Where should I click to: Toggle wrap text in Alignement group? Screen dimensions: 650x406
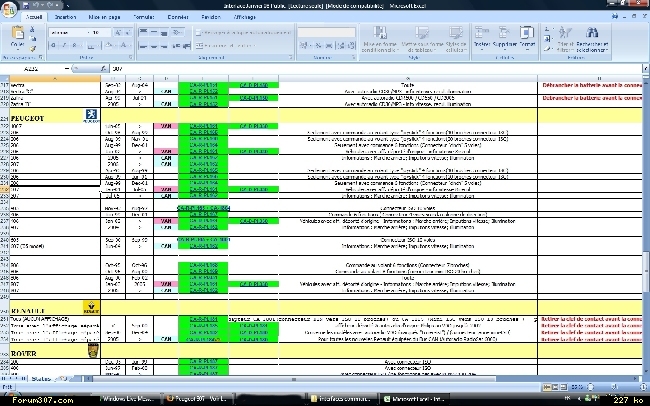point(244,32)
